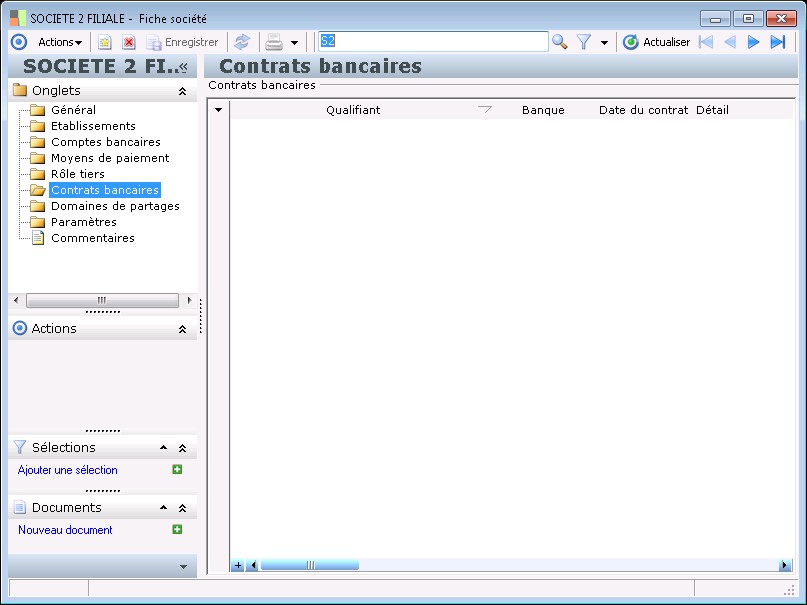Image resolution: width=807 pixels, height=605 pixels.
Task: Open the Rôle tiers folder
Action: tap(78, 174)
